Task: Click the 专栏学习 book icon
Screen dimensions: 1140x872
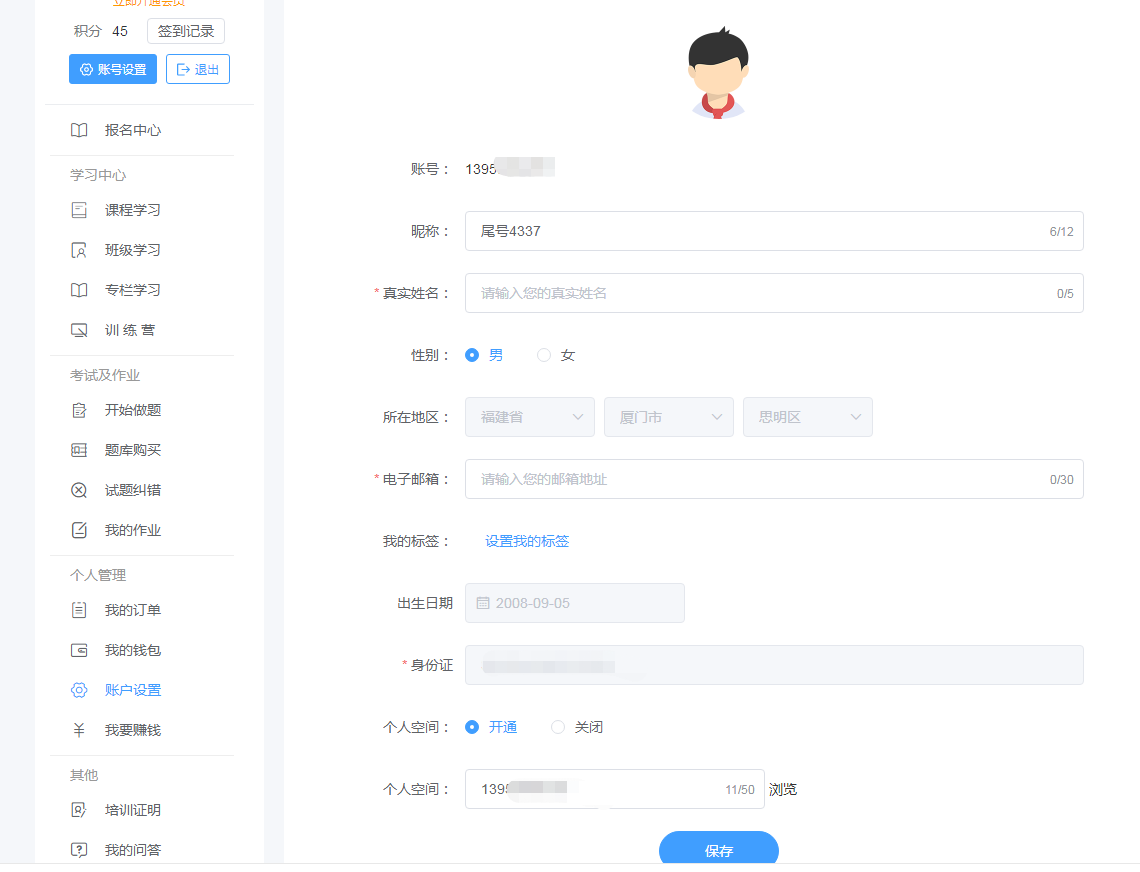Action: [x=79, y=290]
